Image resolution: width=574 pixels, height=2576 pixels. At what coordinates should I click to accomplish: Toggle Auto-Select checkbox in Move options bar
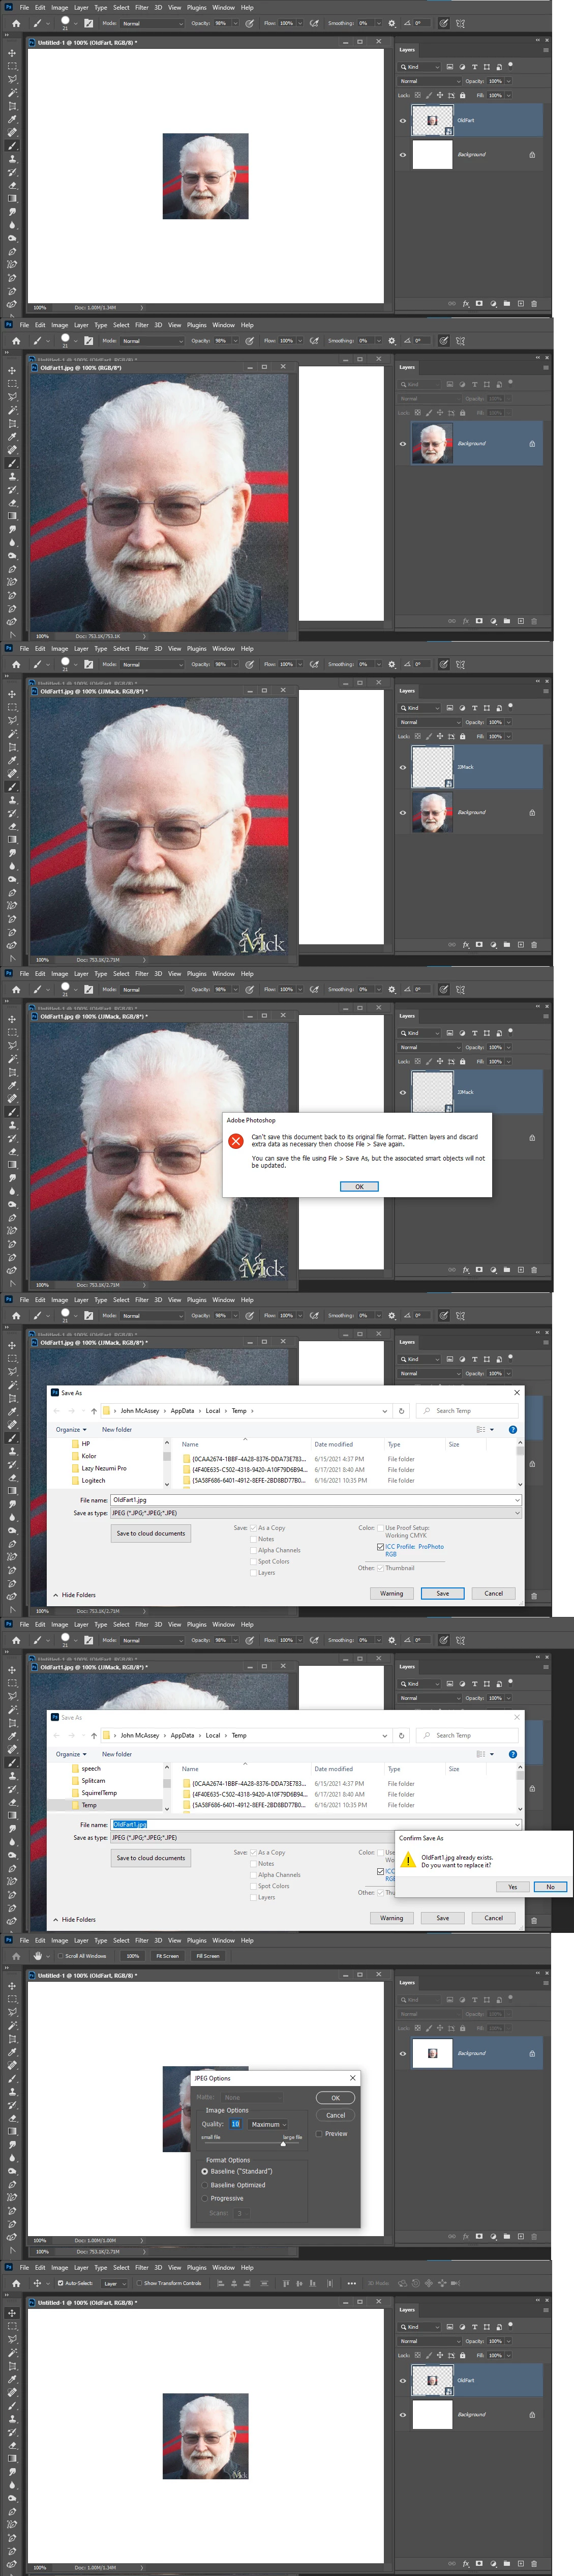click(x=60, y=2283)
